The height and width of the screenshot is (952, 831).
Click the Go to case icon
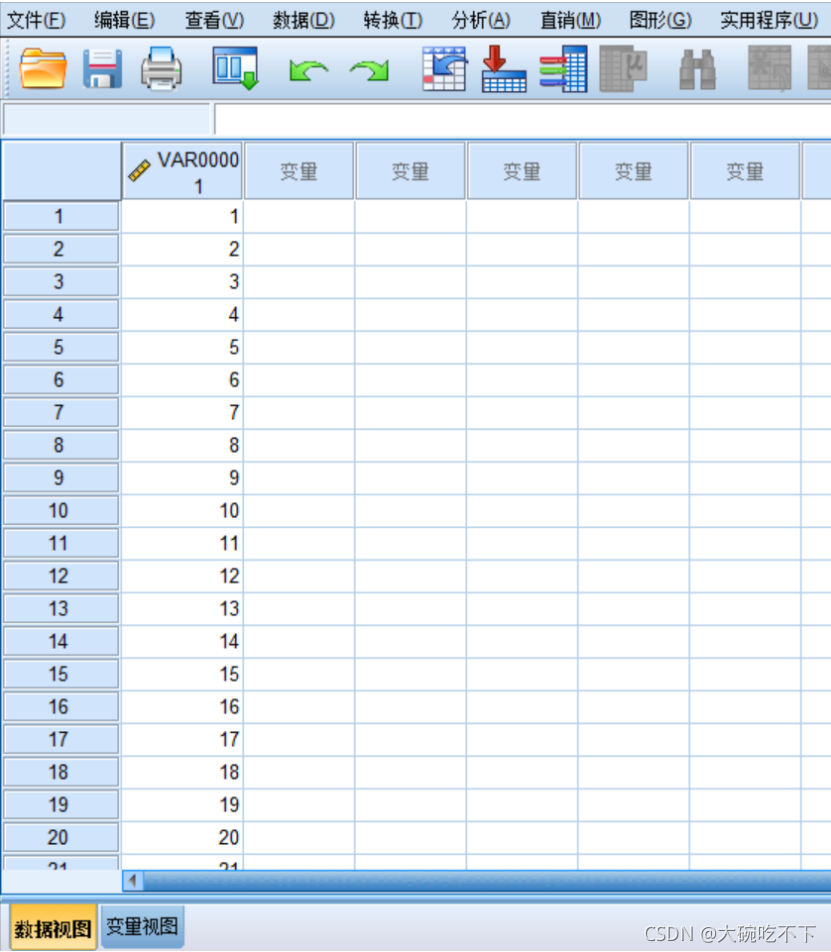click(444, 69)
